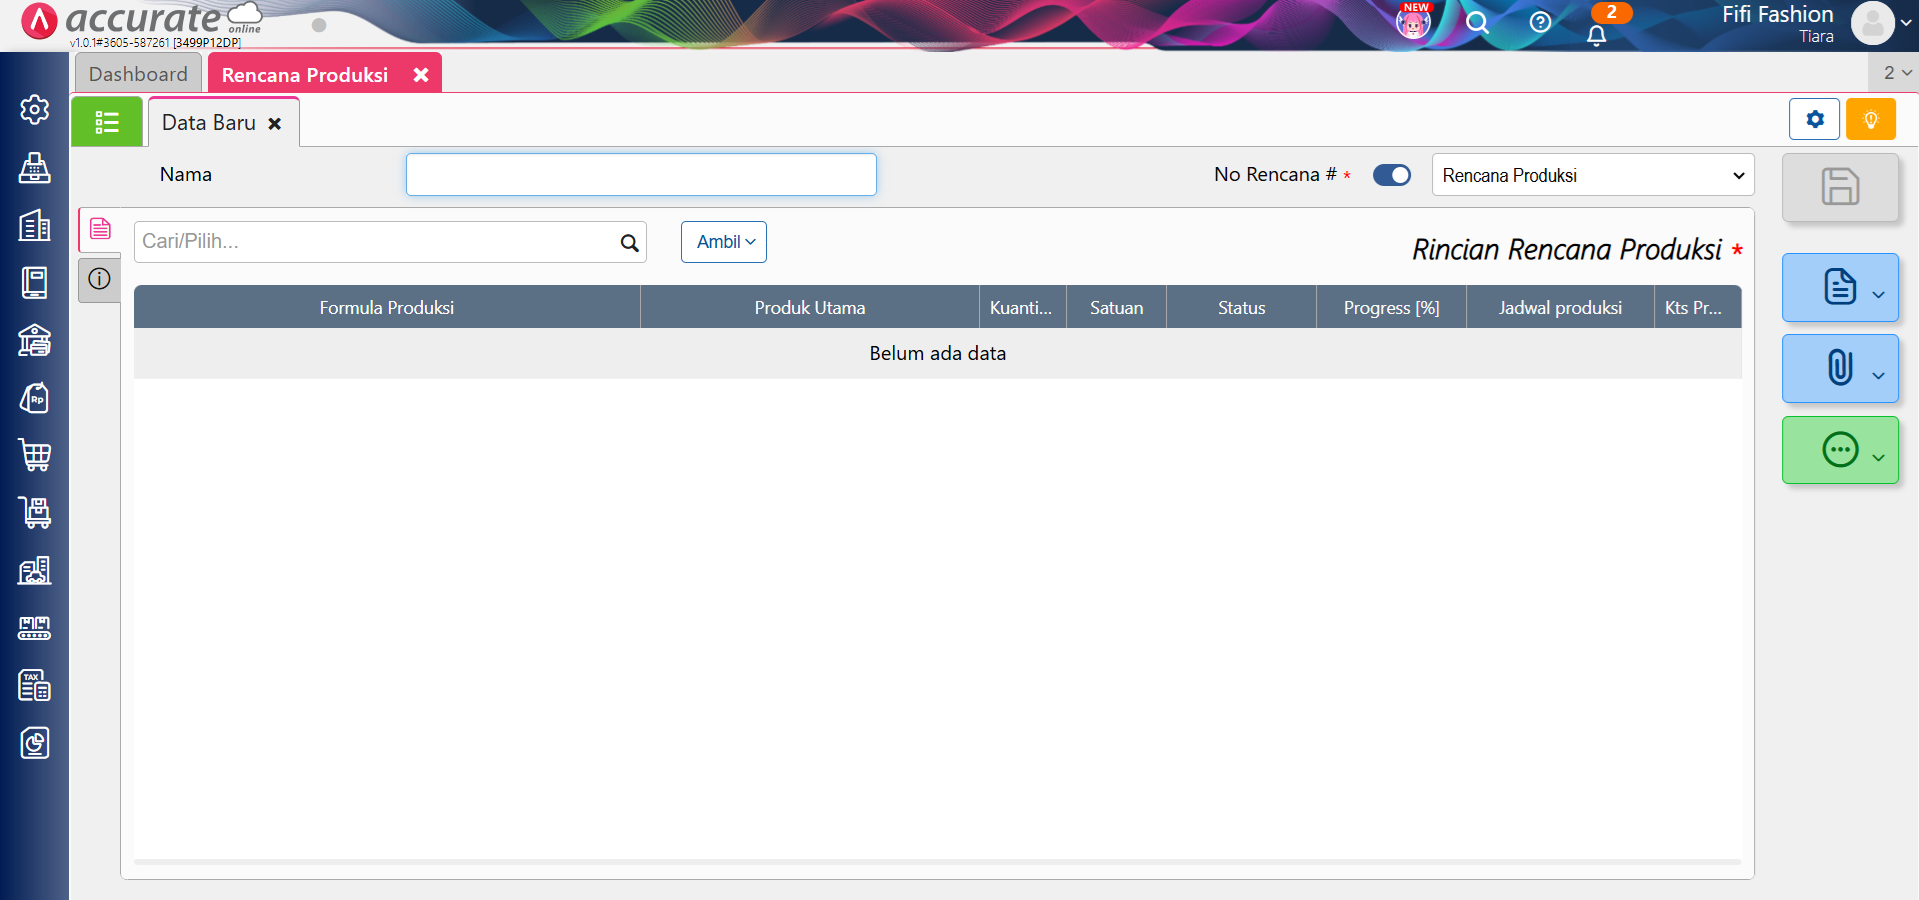Image resolution: width=1919 pixels, height=900 pixels.
Task: Close the Rencana Produksi tab
Action: (421, 75)
